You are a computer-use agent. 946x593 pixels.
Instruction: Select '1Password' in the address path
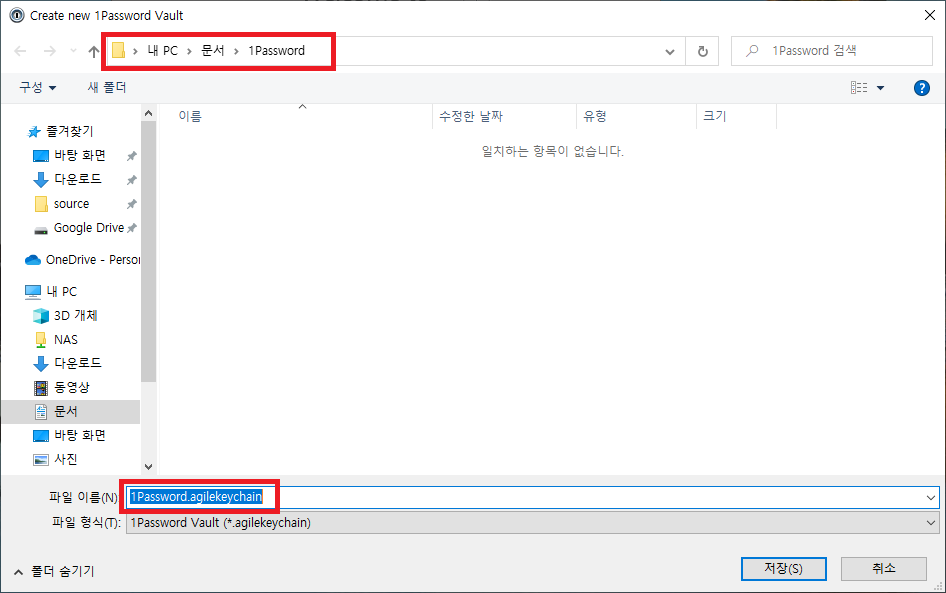pos(276,51)
